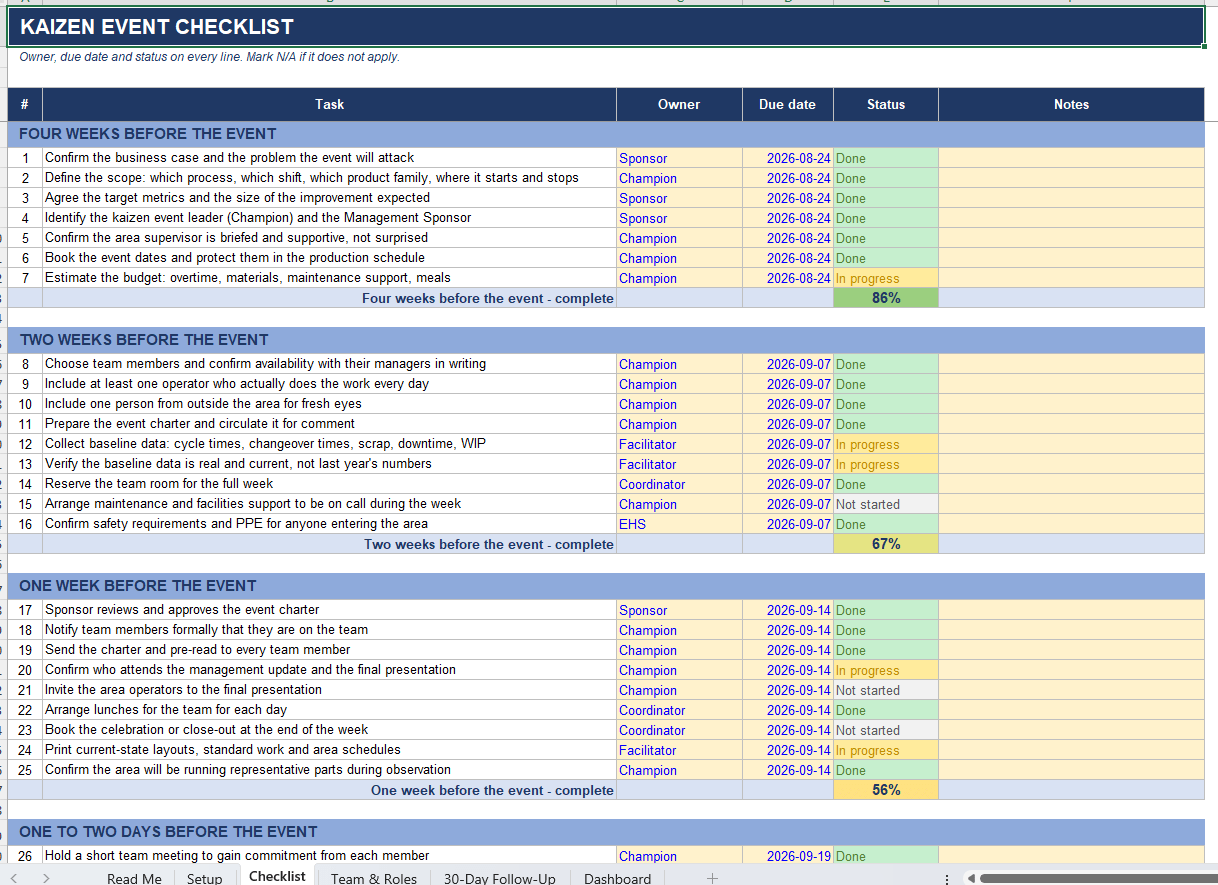
Task: Select the 'Estimate the budget' task cell
Action: (329, 278)
